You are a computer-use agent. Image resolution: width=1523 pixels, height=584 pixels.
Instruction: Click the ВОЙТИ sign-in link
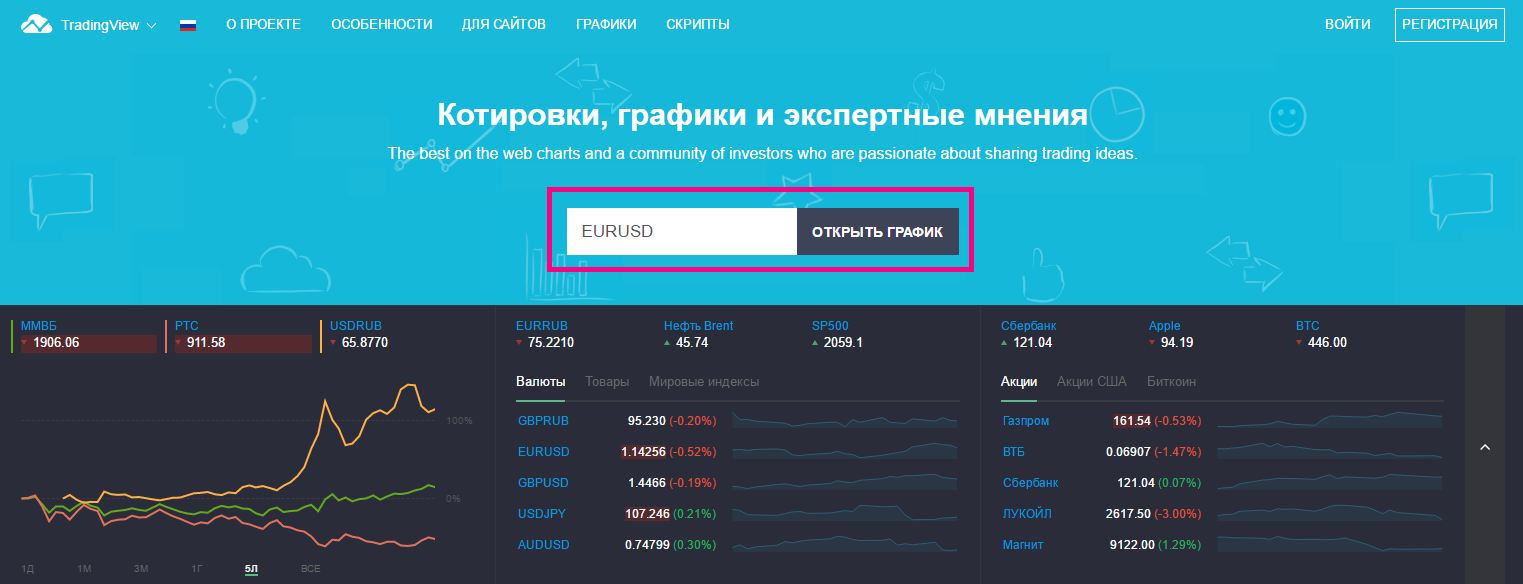click(x=1347, y=24)
